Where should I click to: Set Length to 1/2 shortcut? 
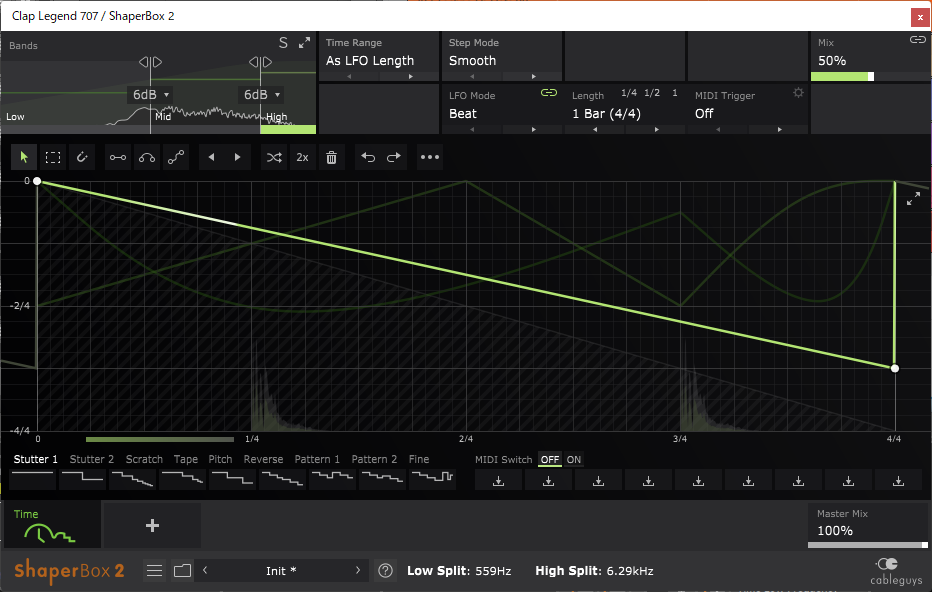(652, 93)
